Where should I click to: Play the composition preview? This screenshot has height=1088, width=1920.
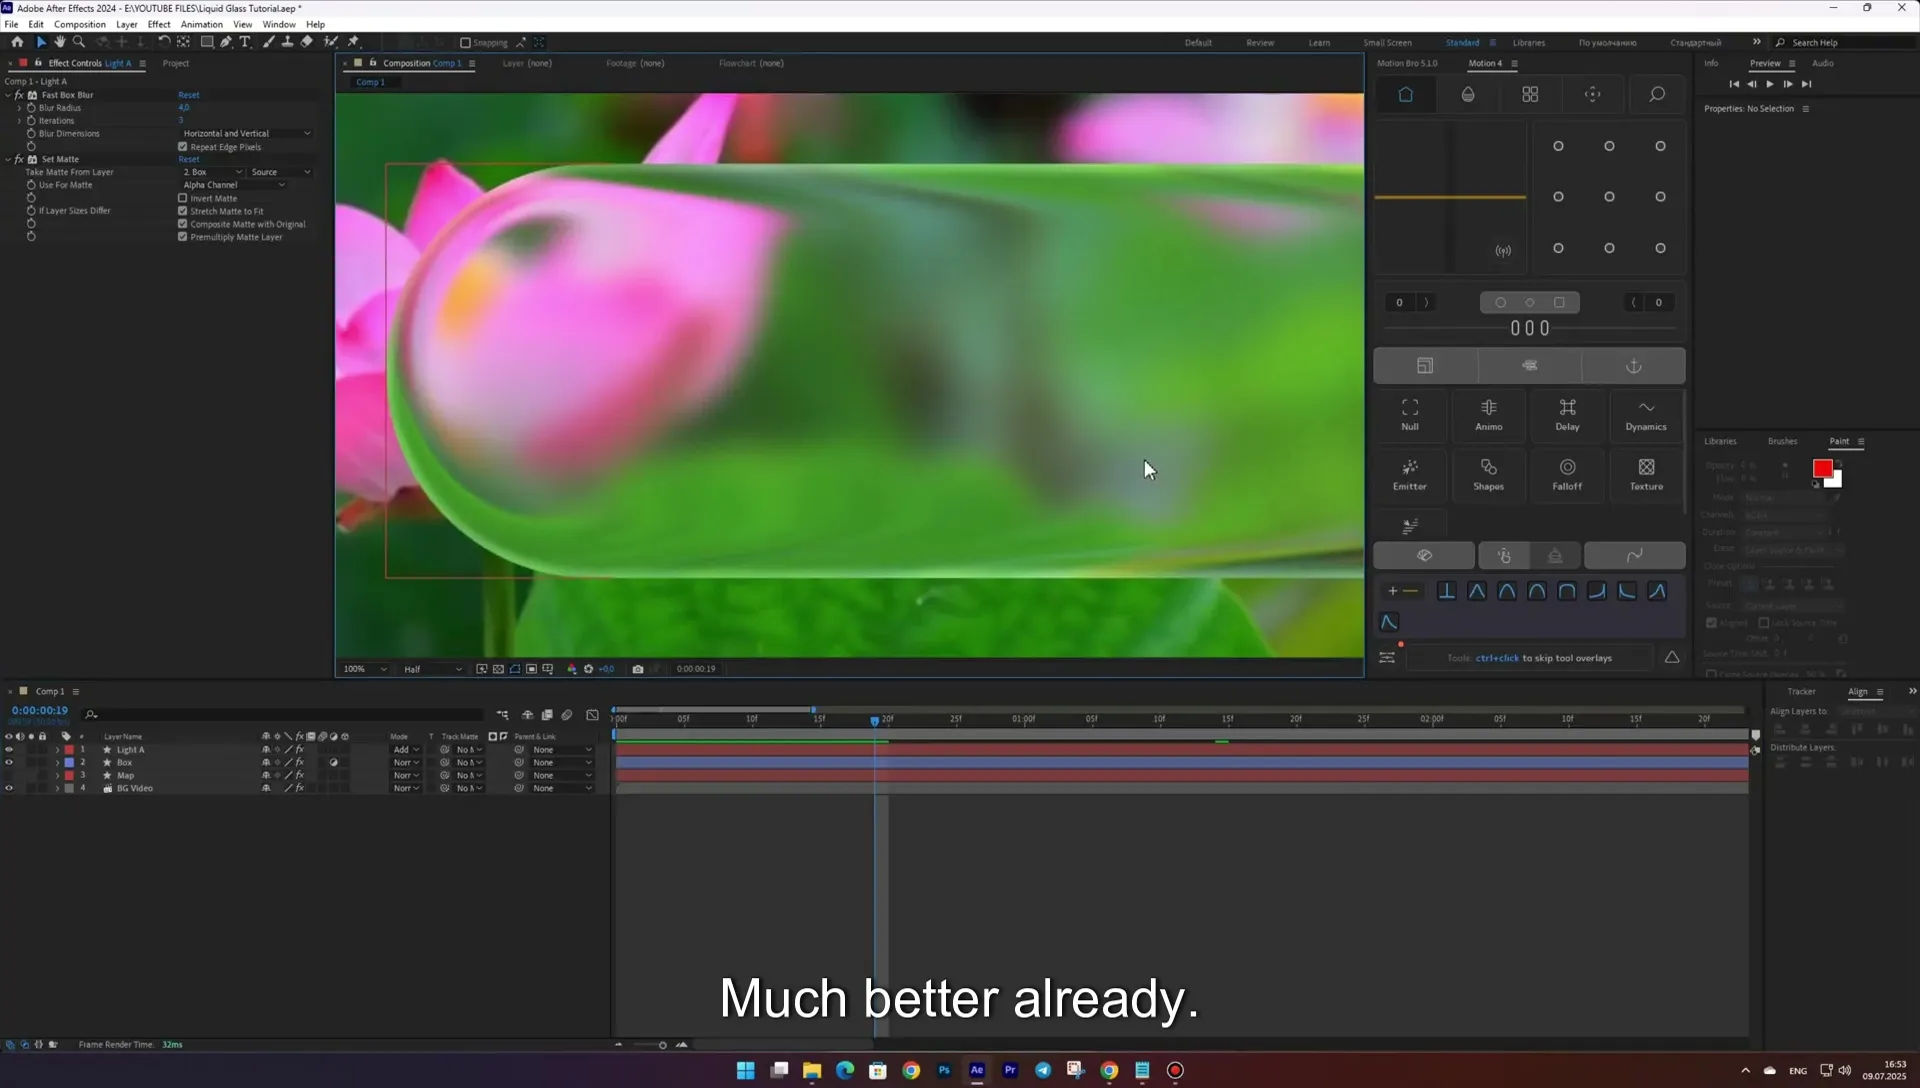(x=1770, y=84)
